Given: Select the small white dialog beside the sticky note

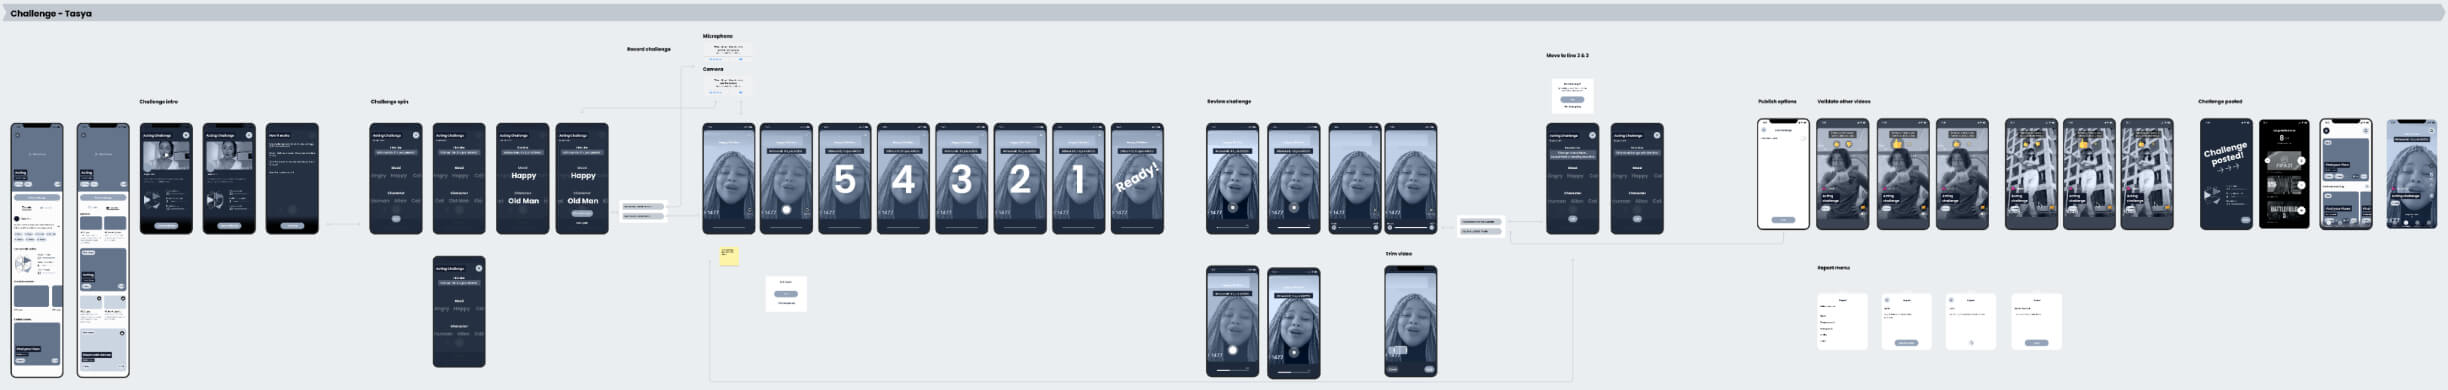Looking at the screenshot, I should coord(786,294).
